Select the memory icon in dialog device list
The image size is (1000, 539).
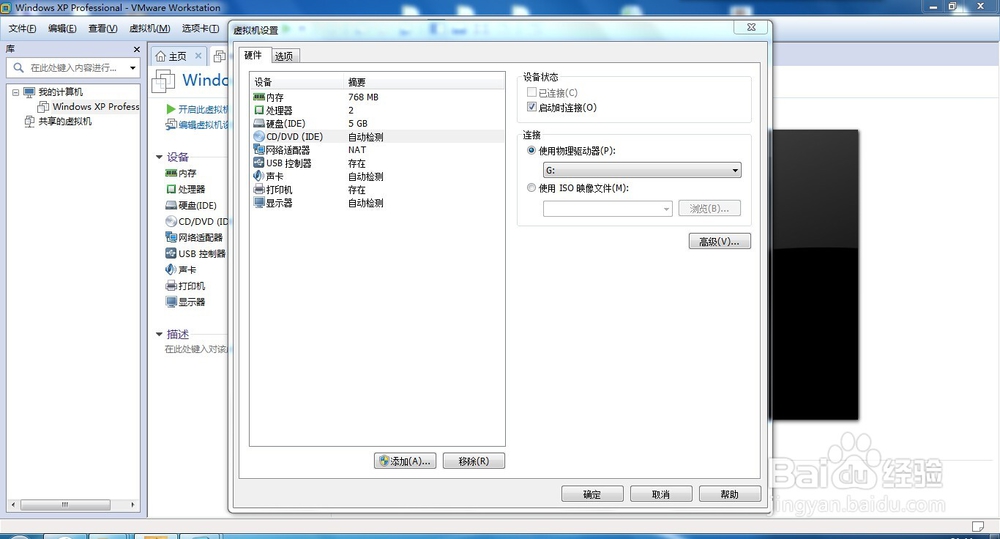(259, 97)
